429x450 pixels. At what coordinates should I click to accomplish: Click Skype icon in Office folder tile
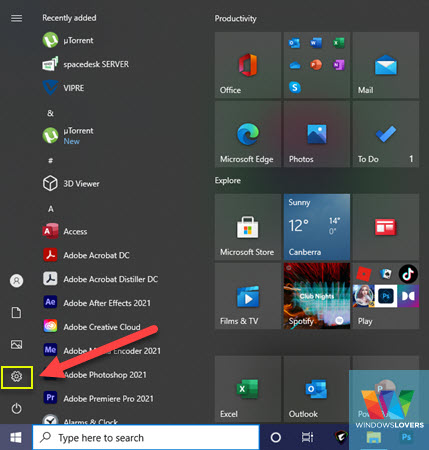295,87
